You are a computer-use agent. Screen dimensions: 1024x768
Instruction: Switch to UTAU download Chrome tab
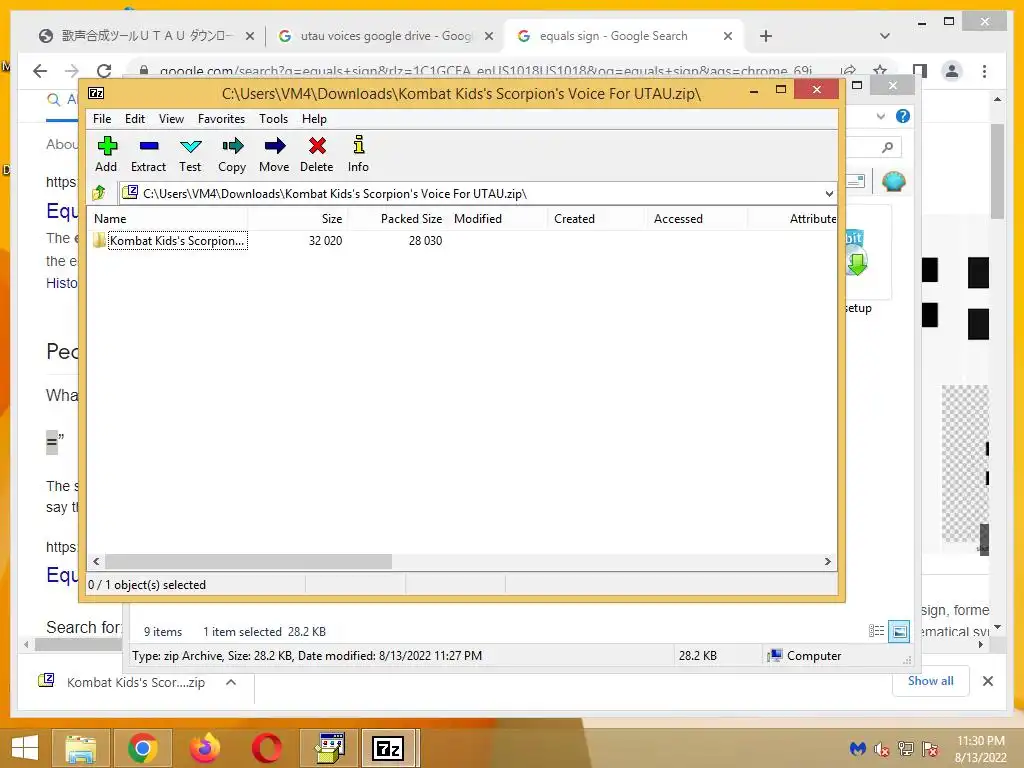(146, 36)
